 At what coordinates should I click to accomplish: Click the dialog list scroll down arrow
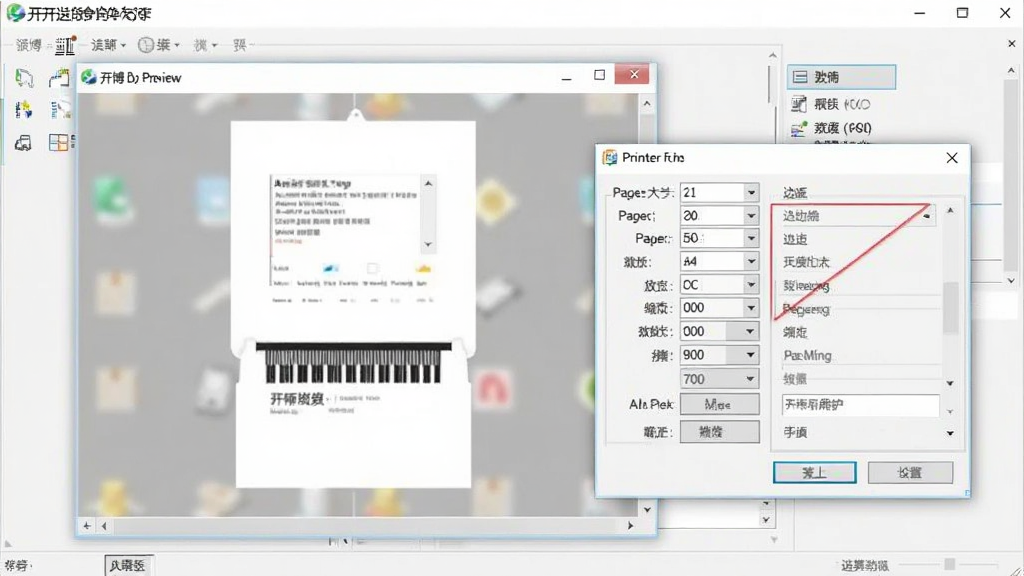point(950,383)
